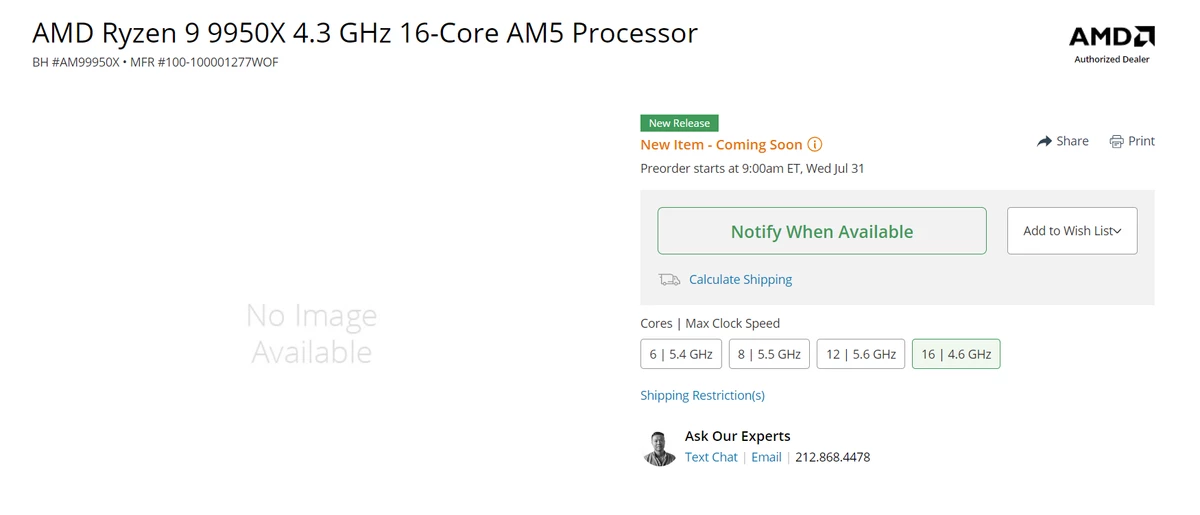Open the Shipping Restriction(s) link
The image size is (1200, 515).
[702, 395]
